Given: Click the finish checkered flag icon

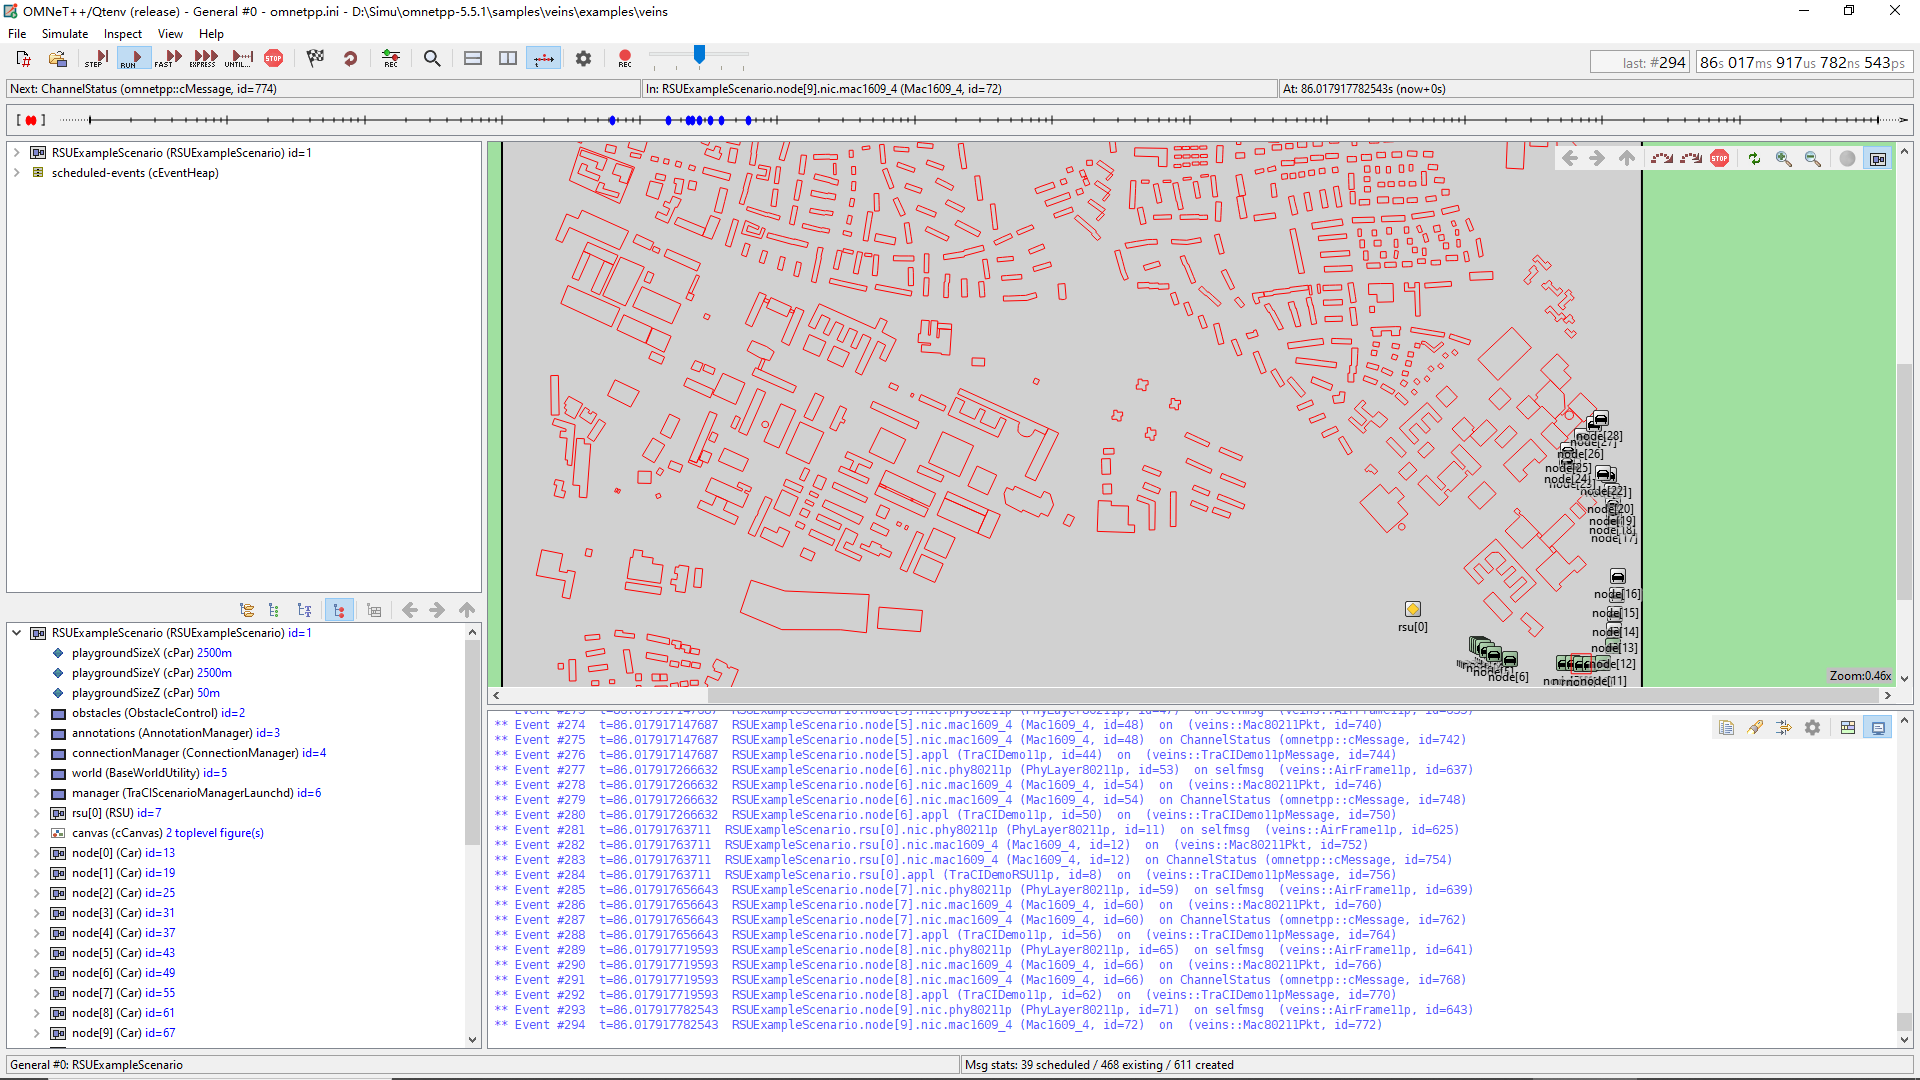Looking at the screenshot, I should click(316, 58).
